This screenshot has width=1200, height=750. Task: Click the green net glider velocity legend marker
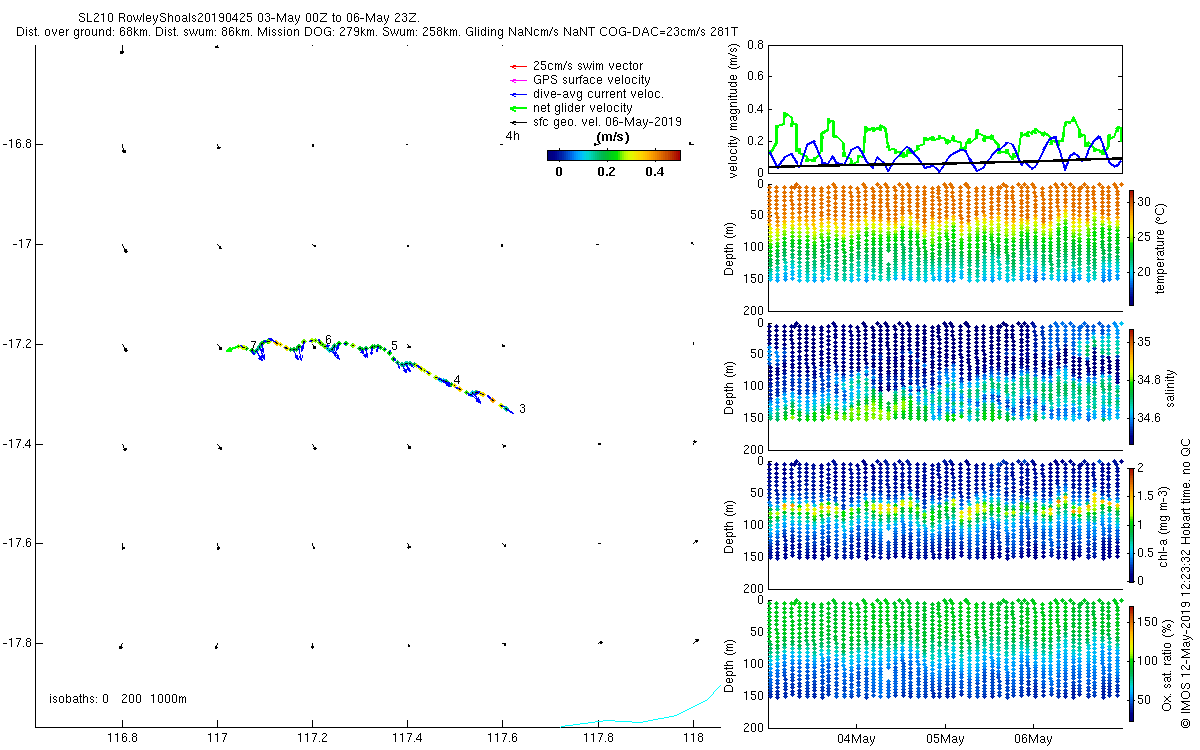click(517, 108)
